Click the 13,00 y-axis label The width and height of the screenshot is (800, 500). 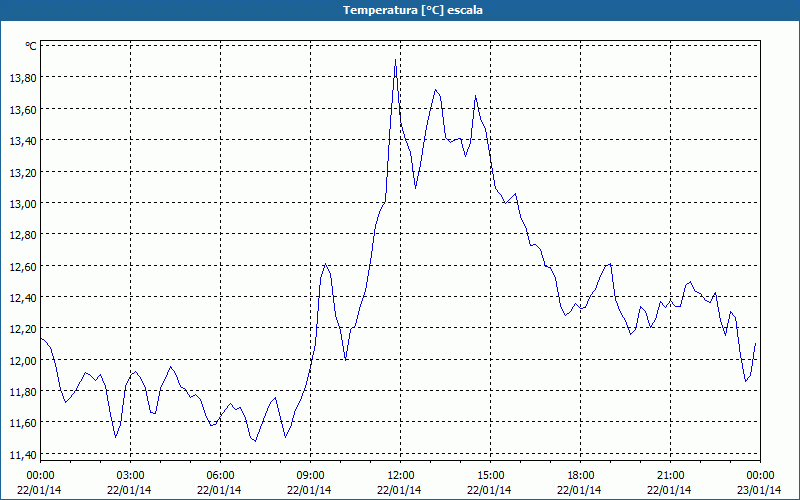[x=22, y=204]
